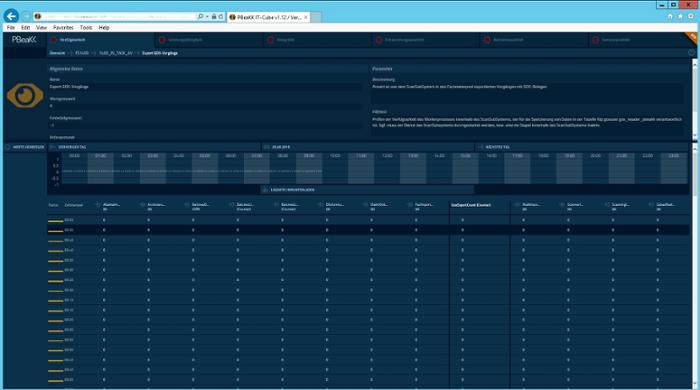Select the 16:00 hour on the timeline

coord(491,168)
